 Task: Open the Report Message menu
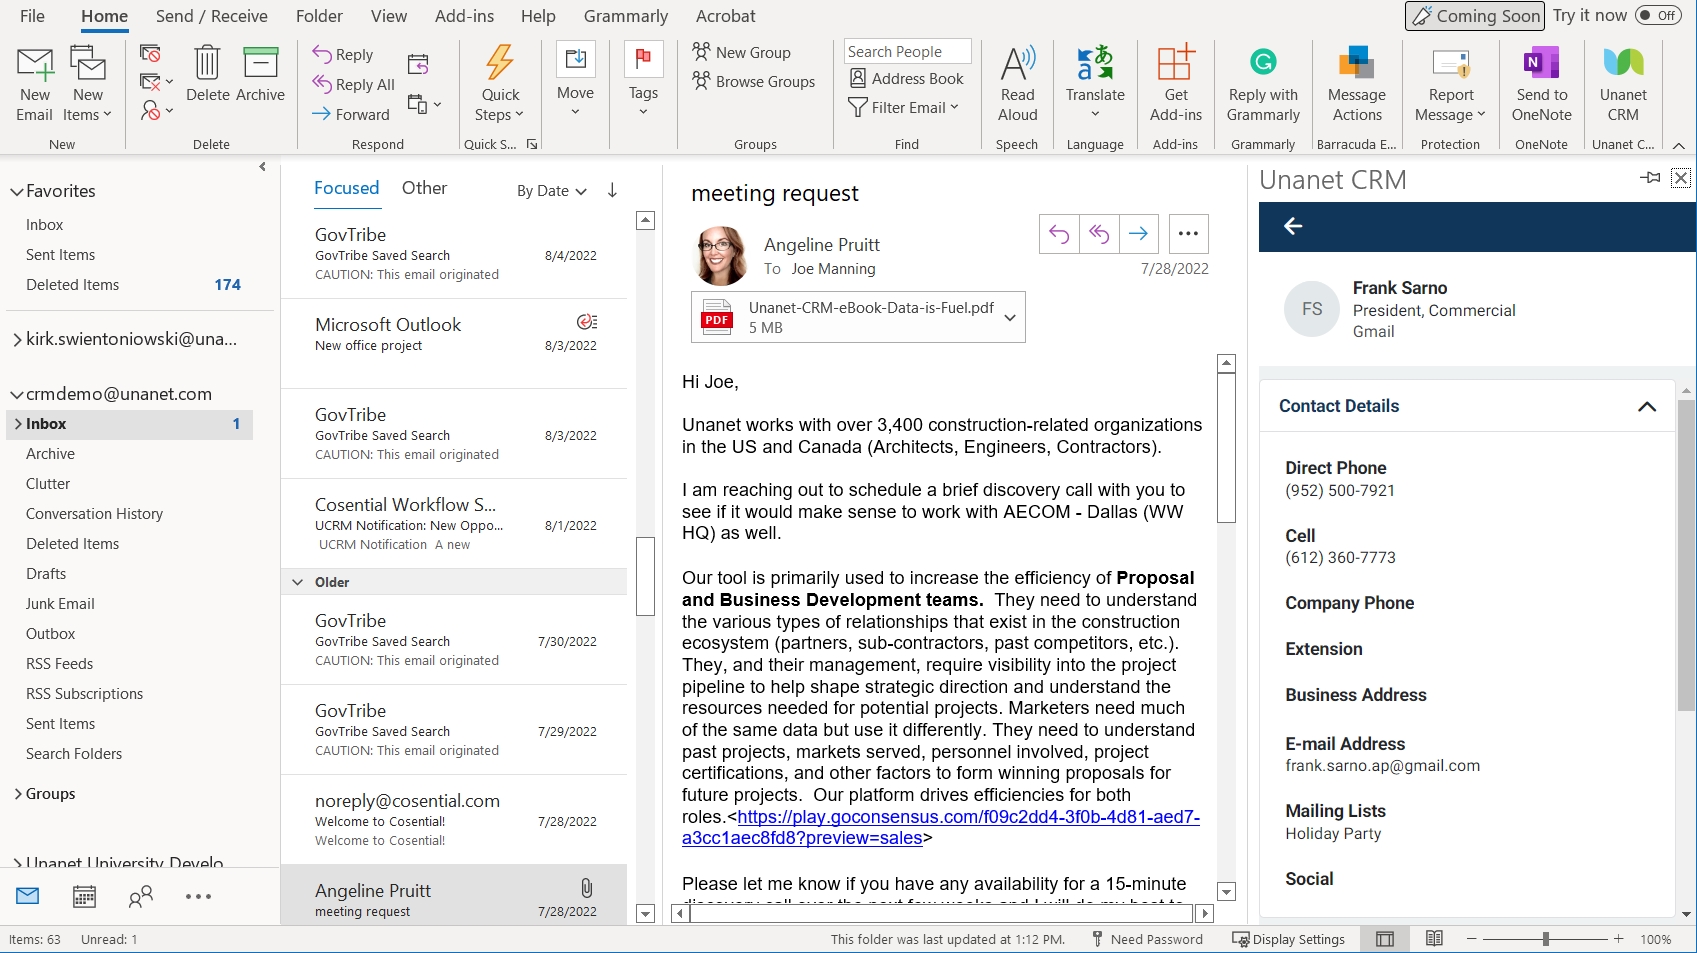click(x=1450, y=84)
